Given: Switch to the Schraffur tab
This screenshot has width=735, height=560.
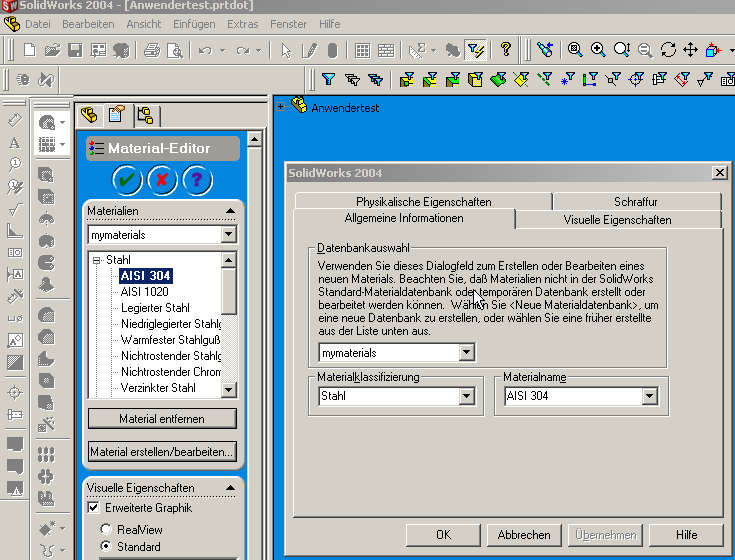Looking at the screenshot, I should coord(636,202).
